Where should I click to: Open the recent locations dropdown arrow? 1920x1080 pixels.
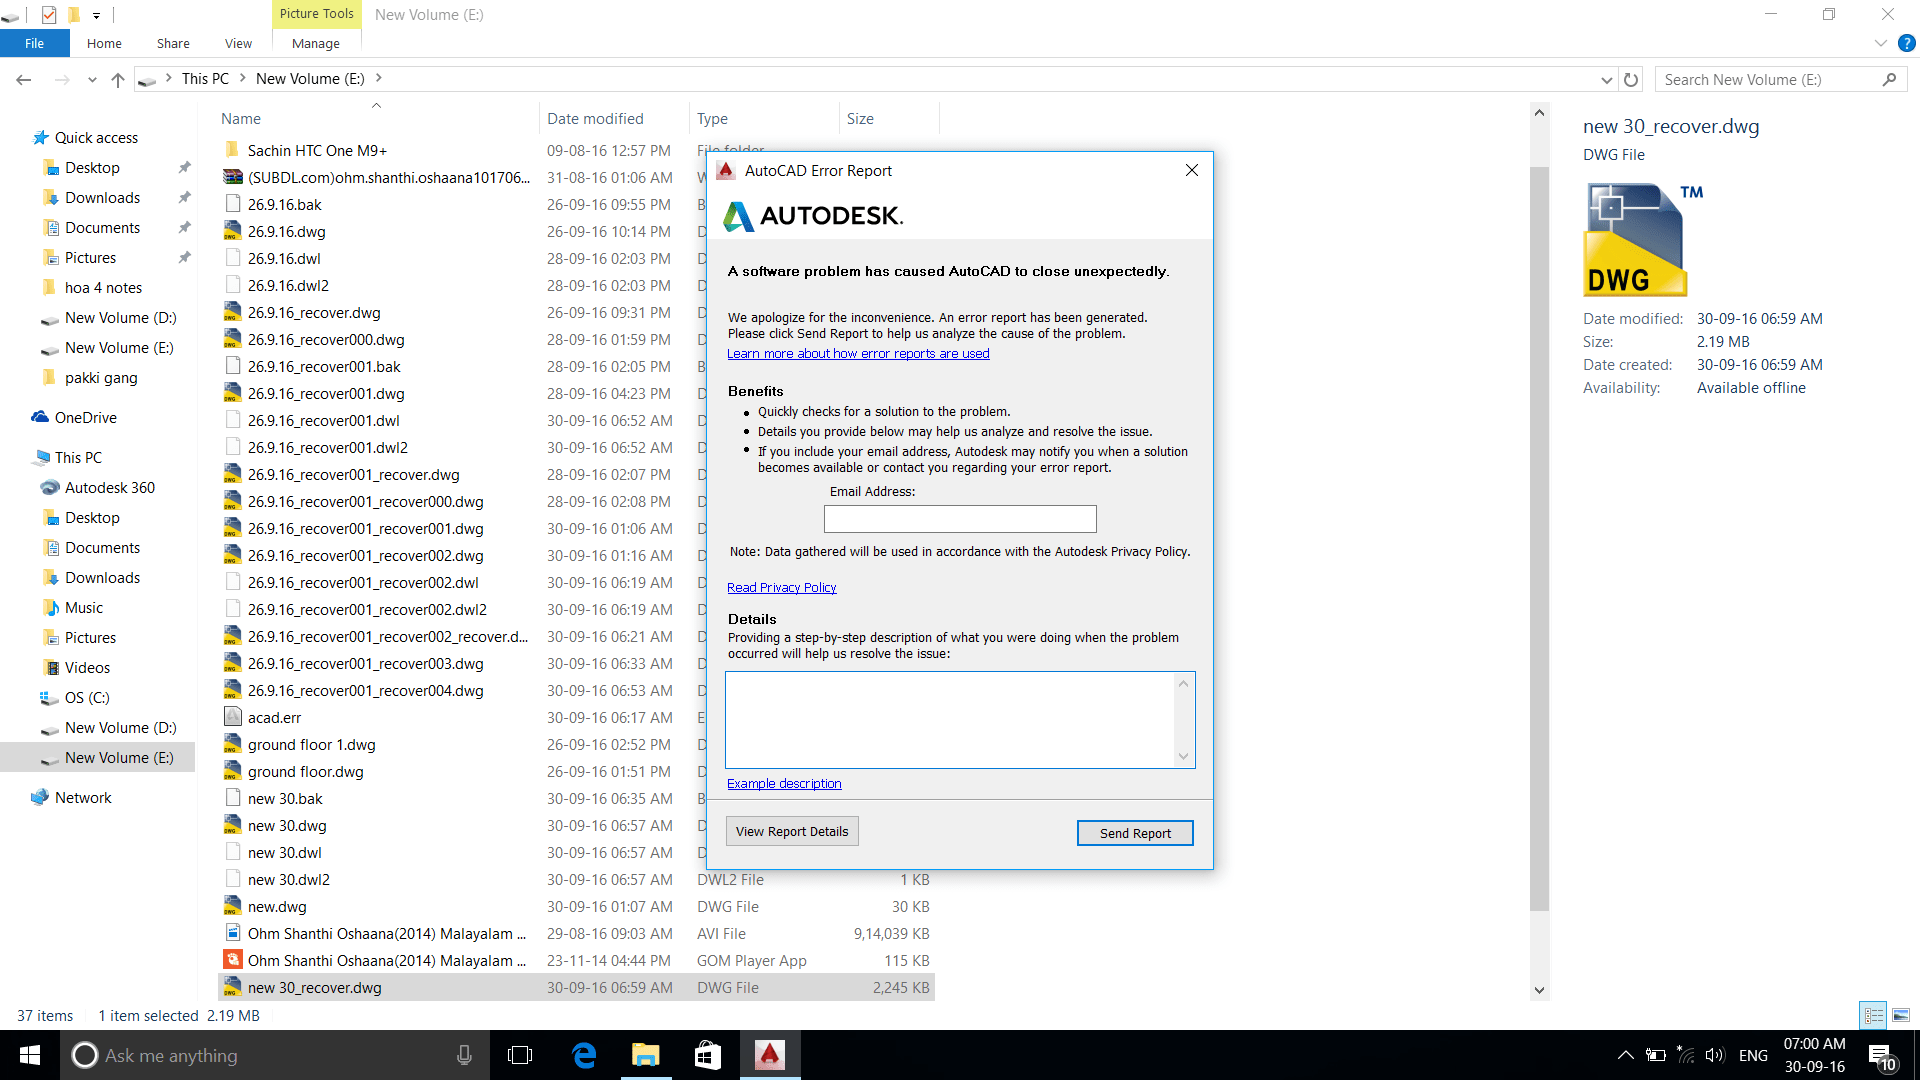[92, 80]
